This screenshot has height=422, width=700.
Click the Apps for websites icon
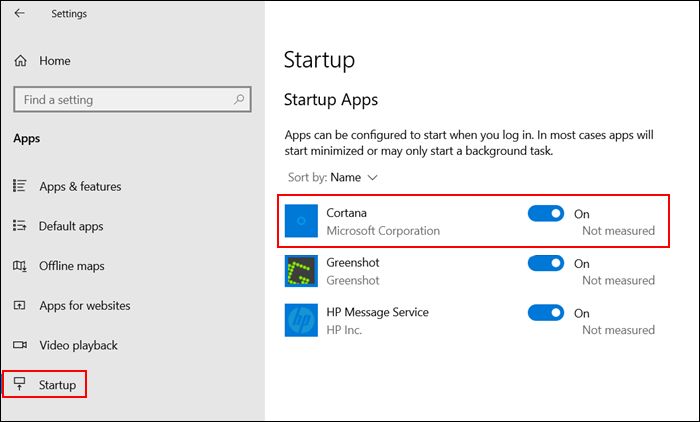(20, 305)
